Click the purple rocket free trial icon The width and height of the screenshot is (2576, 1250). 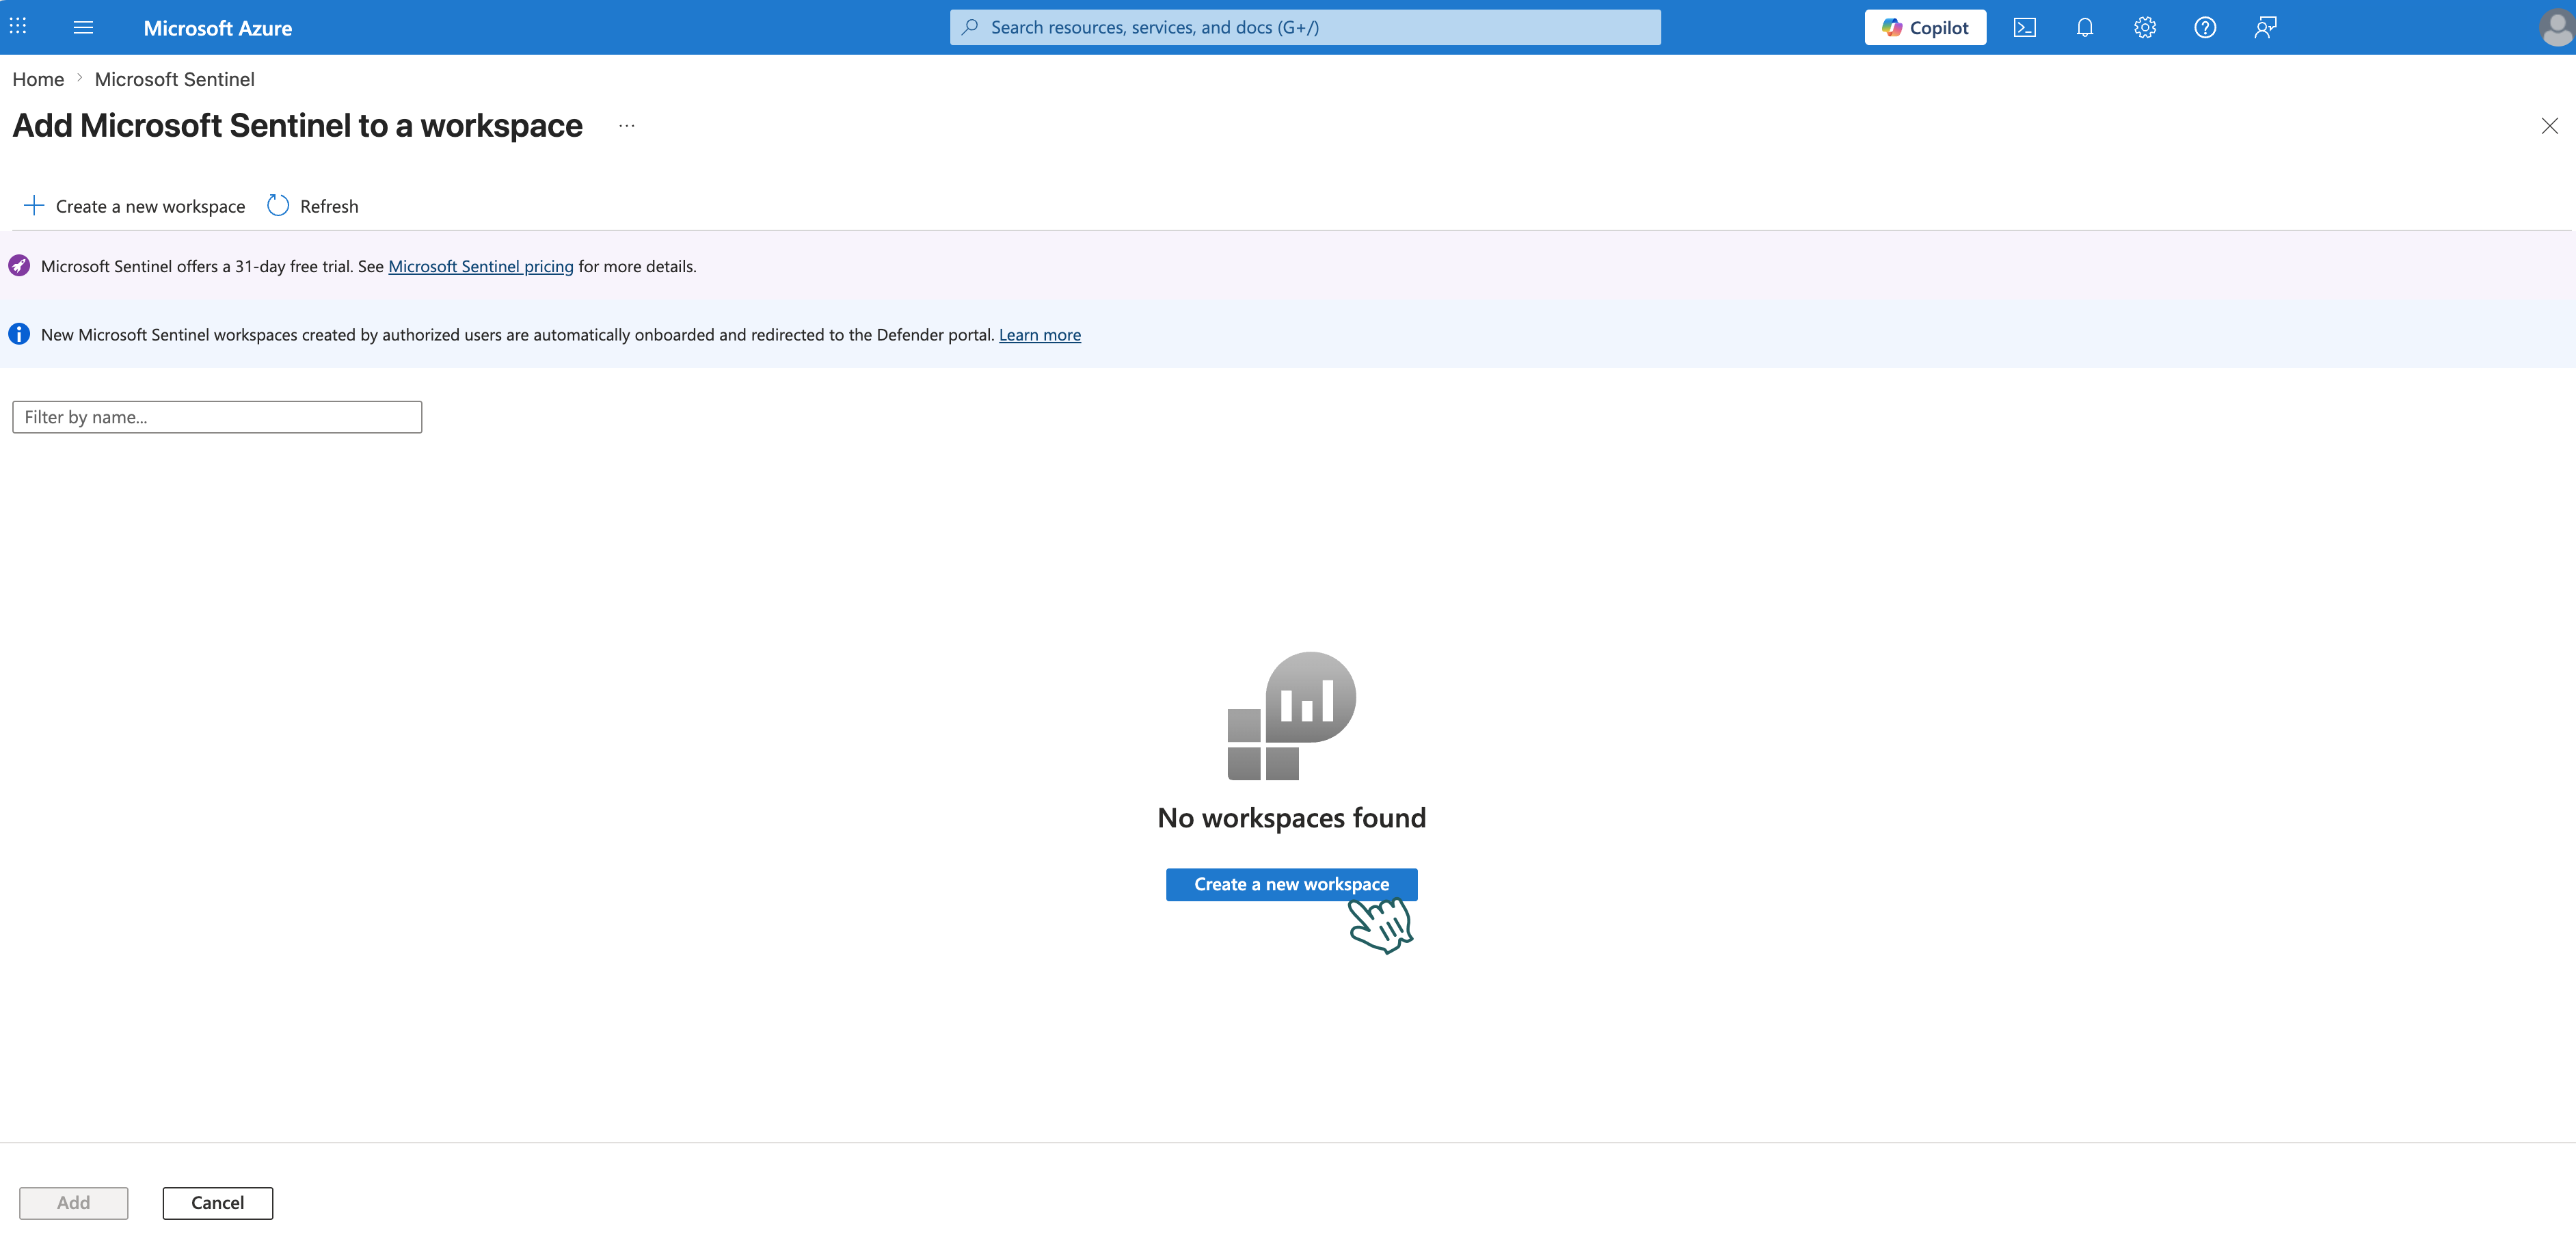pyautogui.click(x=19, y=266)
